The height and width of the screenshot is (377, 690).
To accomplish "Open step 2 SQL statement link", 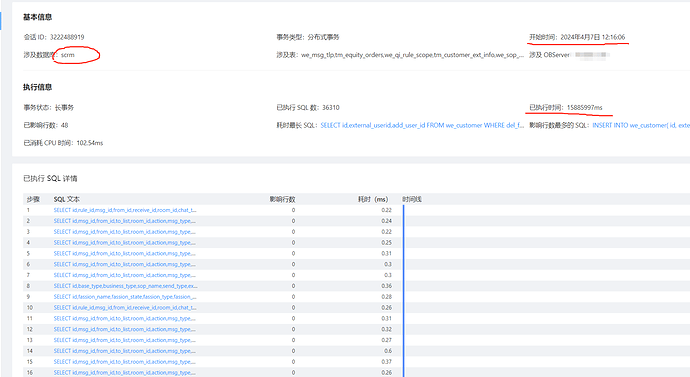I will pos(125,221).
